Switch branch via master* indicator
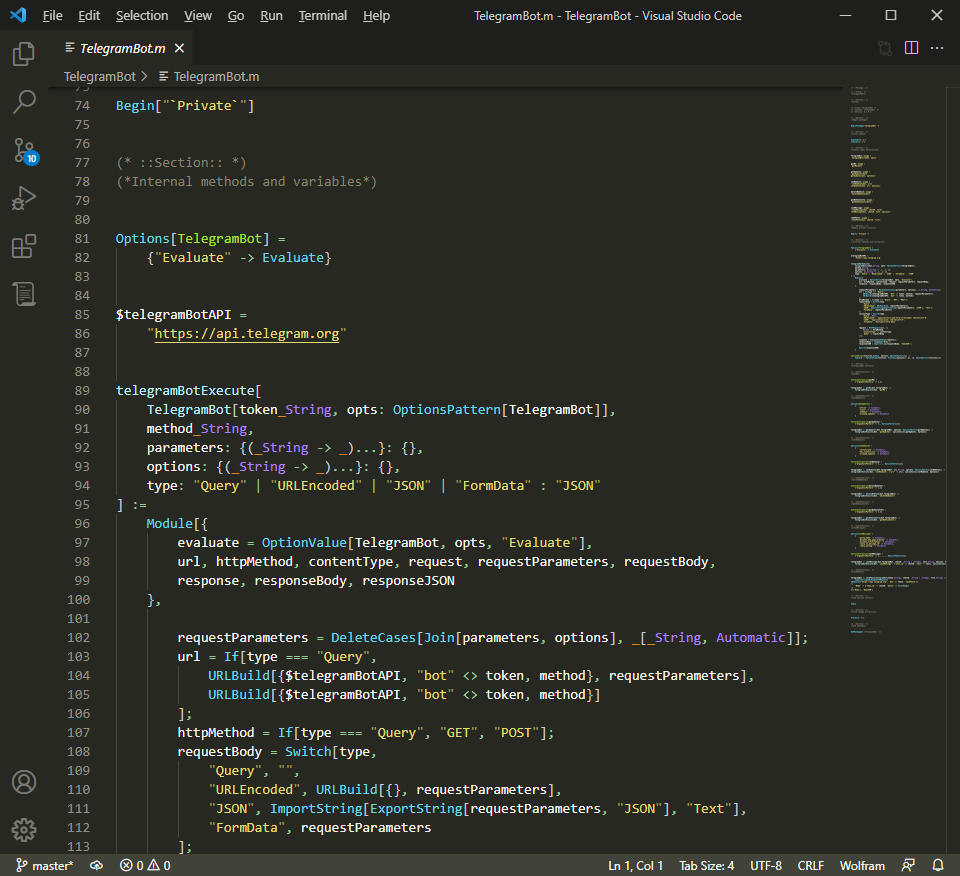The height and width of the screenshot is (876, 960). coord(44,865)
